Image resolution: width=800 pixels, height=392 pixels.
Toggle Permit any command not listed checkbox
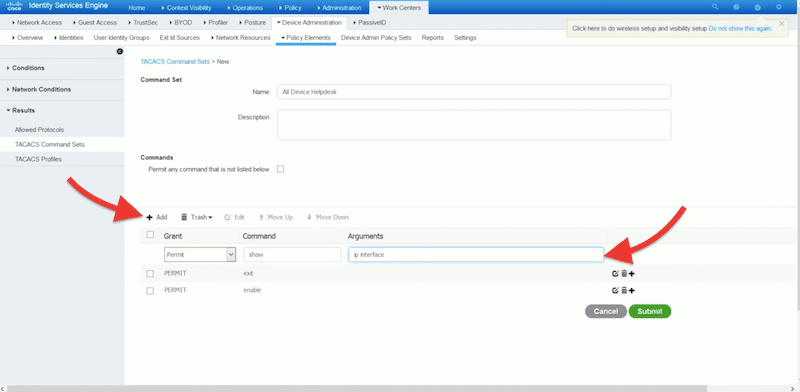tap(280, 169)
